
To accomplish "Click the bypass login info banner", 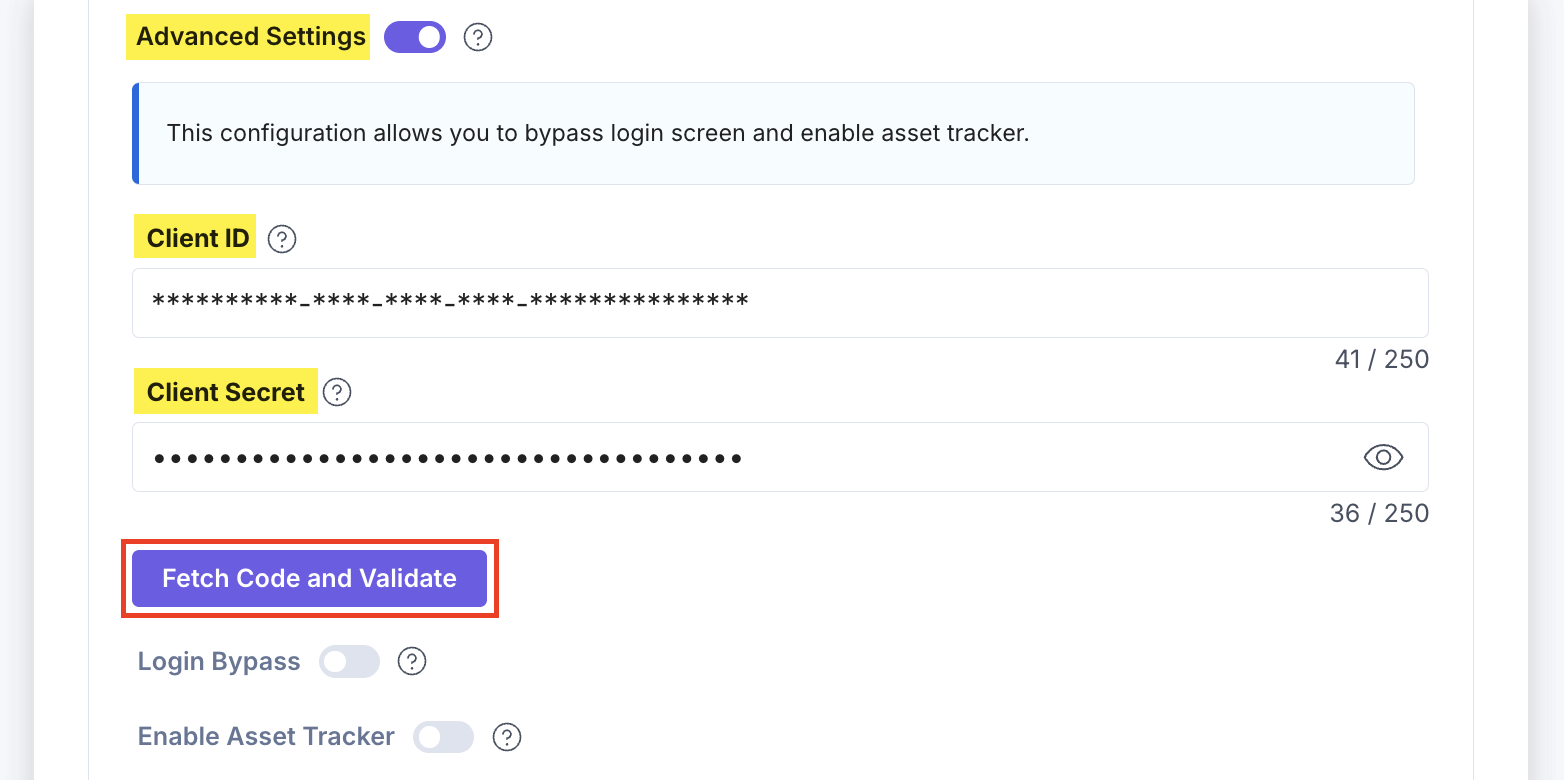I will coord(773,133).
